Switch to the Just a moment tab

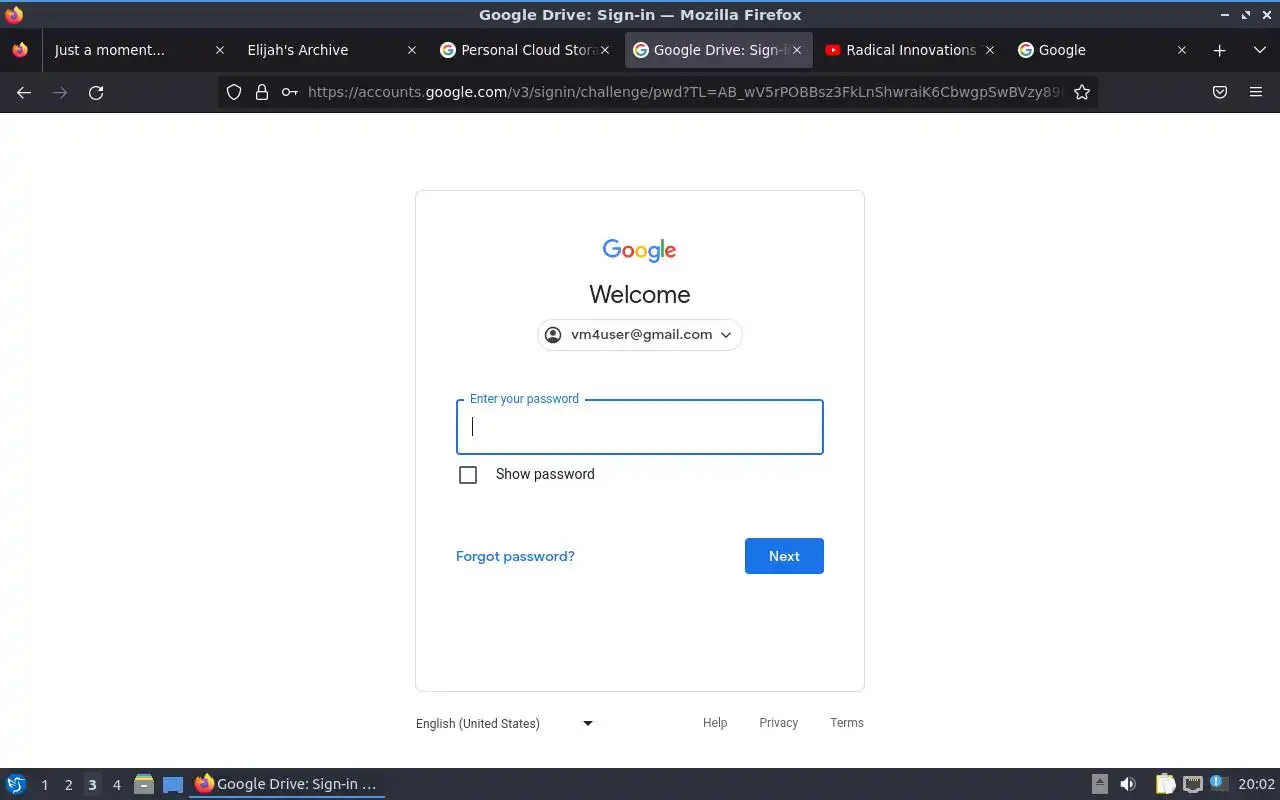click(x=137, y=50)
